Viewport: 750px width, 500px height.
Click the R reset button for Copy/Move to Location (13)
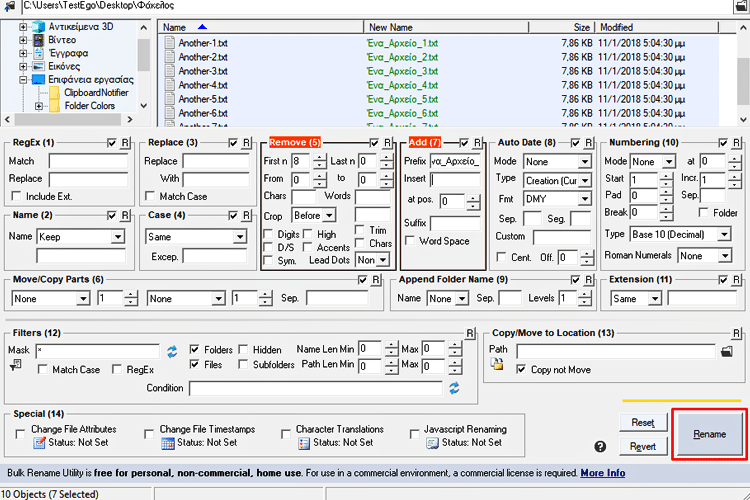tap(736, 333)
